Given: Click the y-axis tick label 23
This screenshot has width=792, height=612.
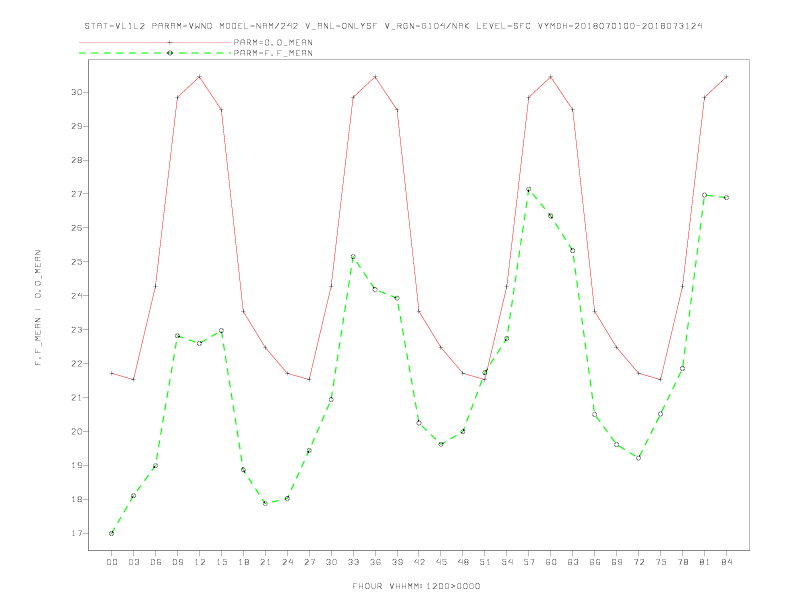Looking at the screenshot, I should 77,330.
